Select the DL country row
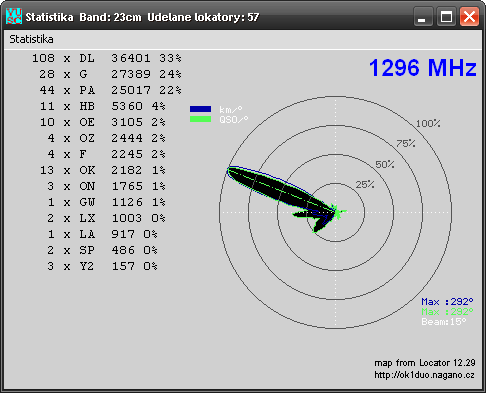 point(107,58)
